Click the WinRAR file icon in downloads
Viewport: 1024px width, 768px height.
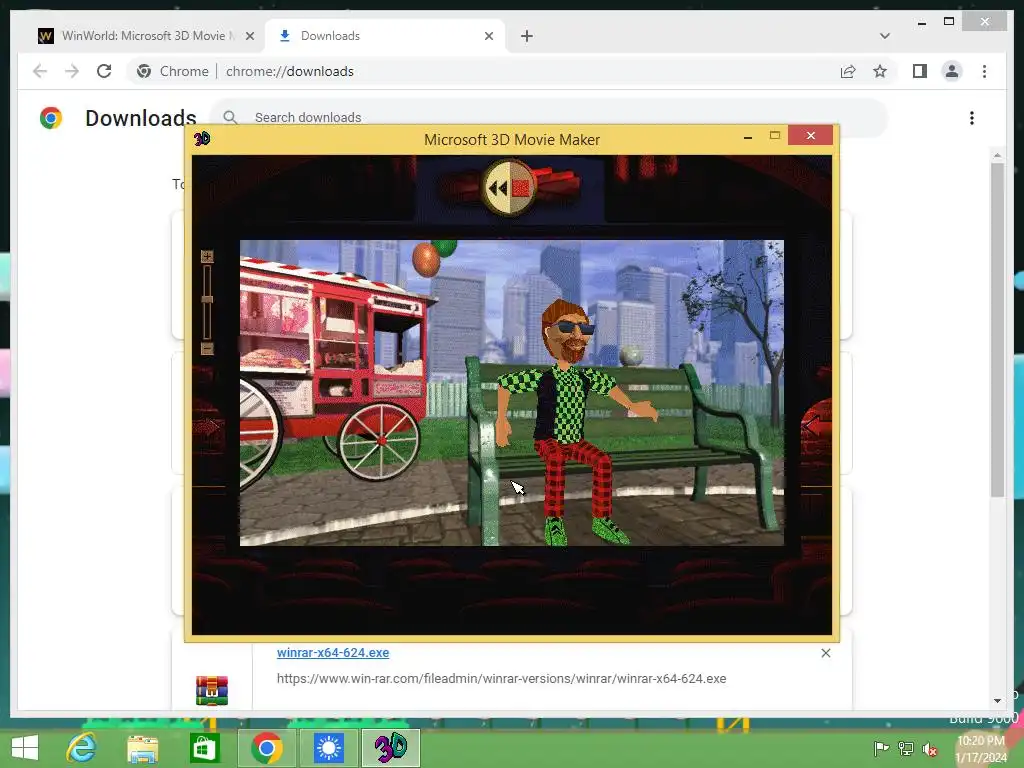pos(212,690)
